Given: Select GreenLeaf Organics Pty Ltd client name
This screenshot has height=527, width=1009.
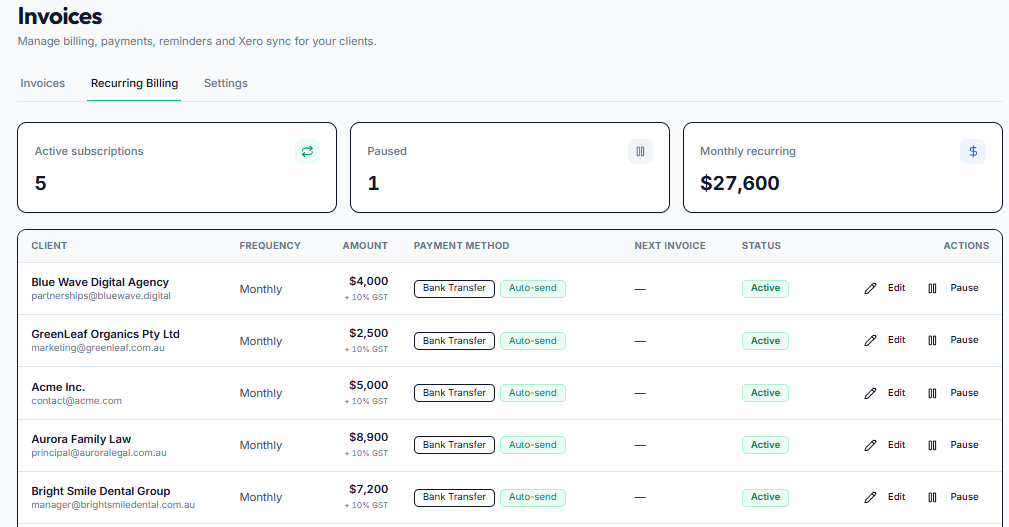Looking at the screenshot, I should pyautogui.click(x=106, y=334).
